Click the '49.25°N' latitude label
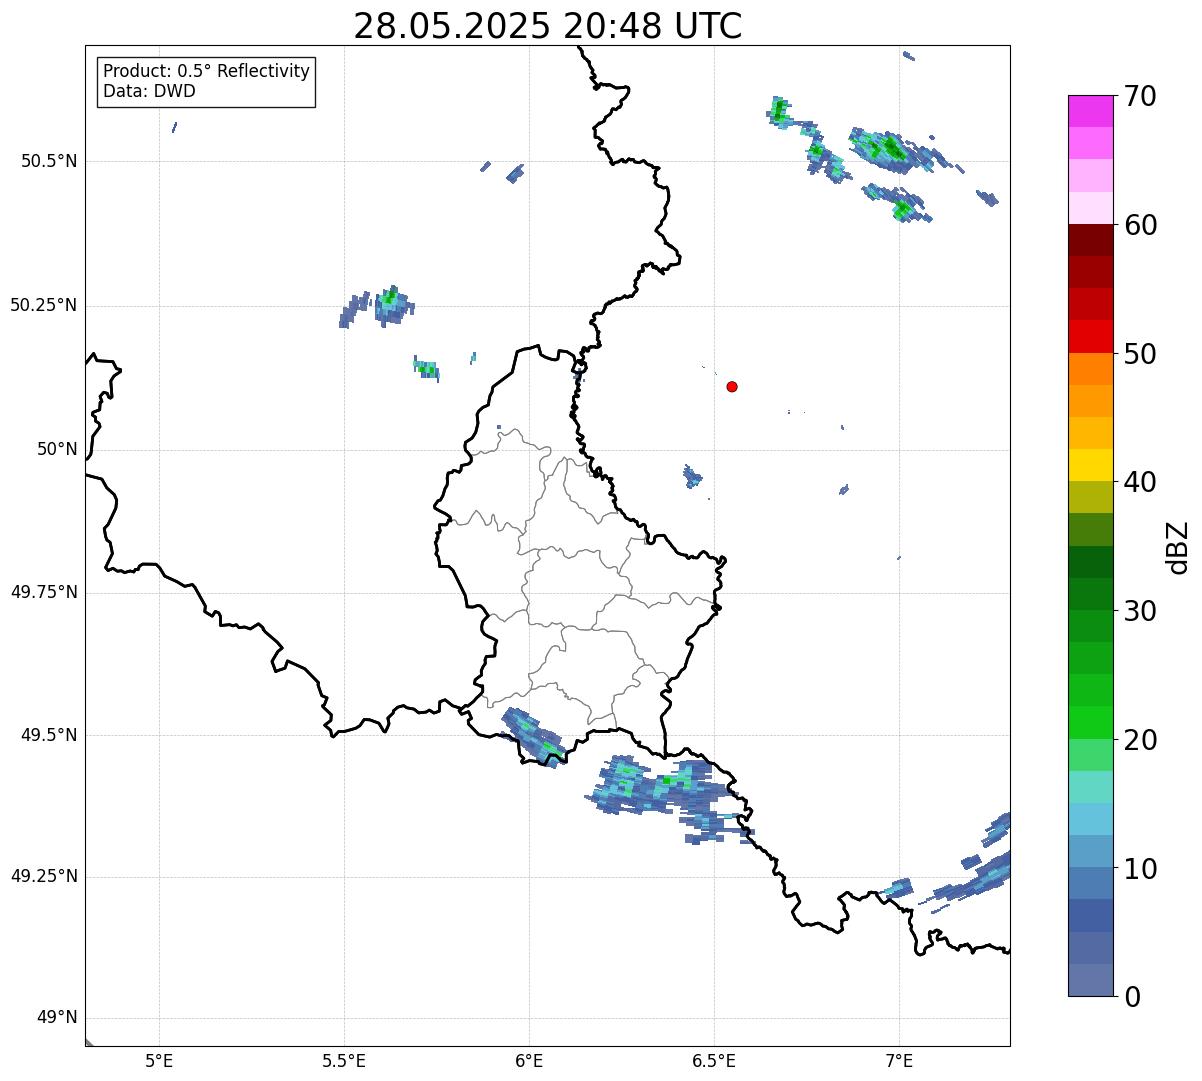The width and height of the screenshot is (1202, 1081). pyautogui.click(x=43, y=876)
